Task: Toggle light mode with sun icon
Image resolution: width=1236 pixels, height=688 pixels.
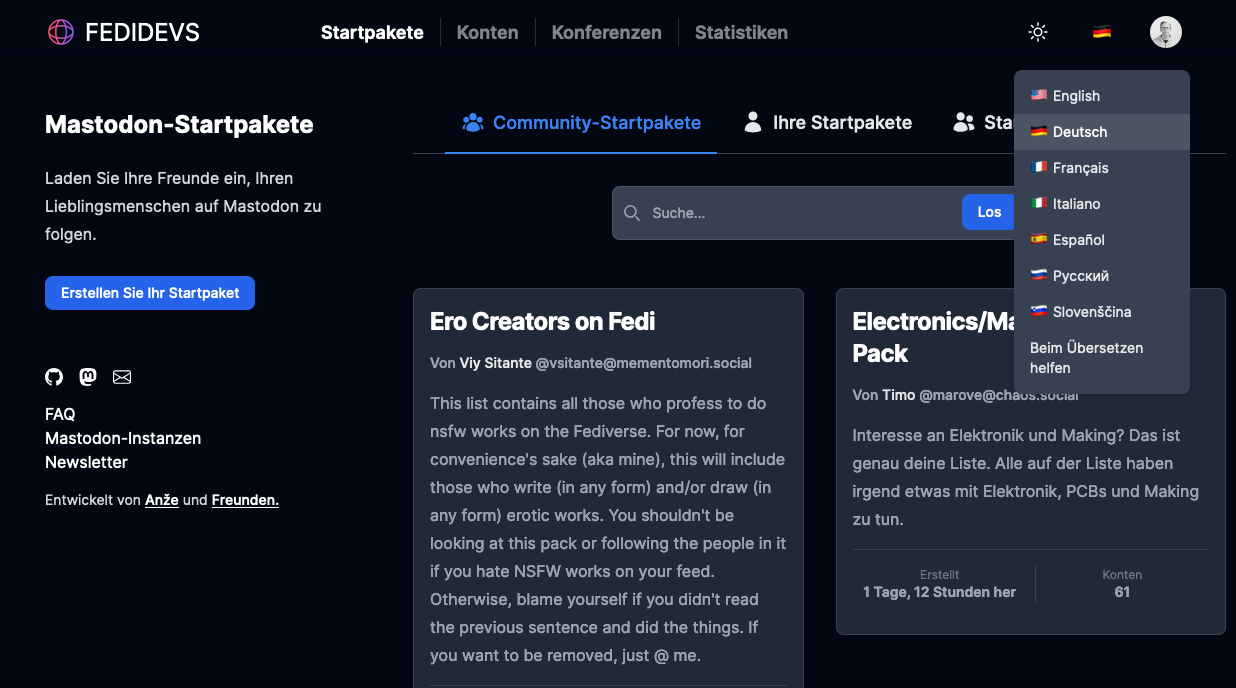Action: 1038,32
